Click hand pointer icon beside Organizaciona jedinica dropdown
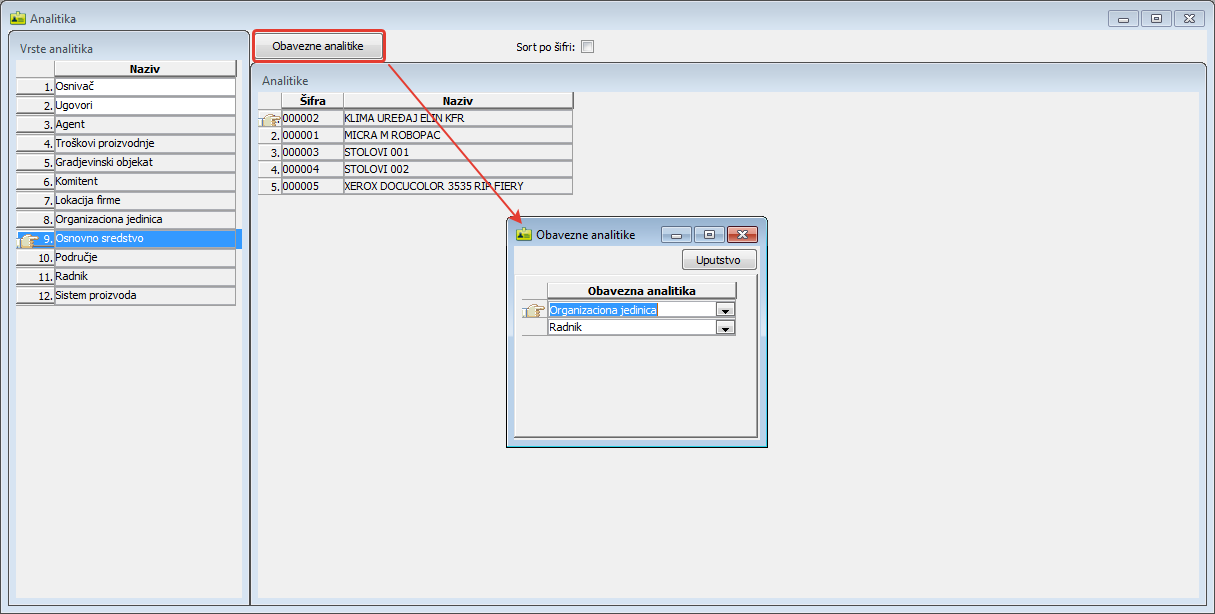This screenshot has height=614, width=1215. pyautogui.click(x=534, y=310)
